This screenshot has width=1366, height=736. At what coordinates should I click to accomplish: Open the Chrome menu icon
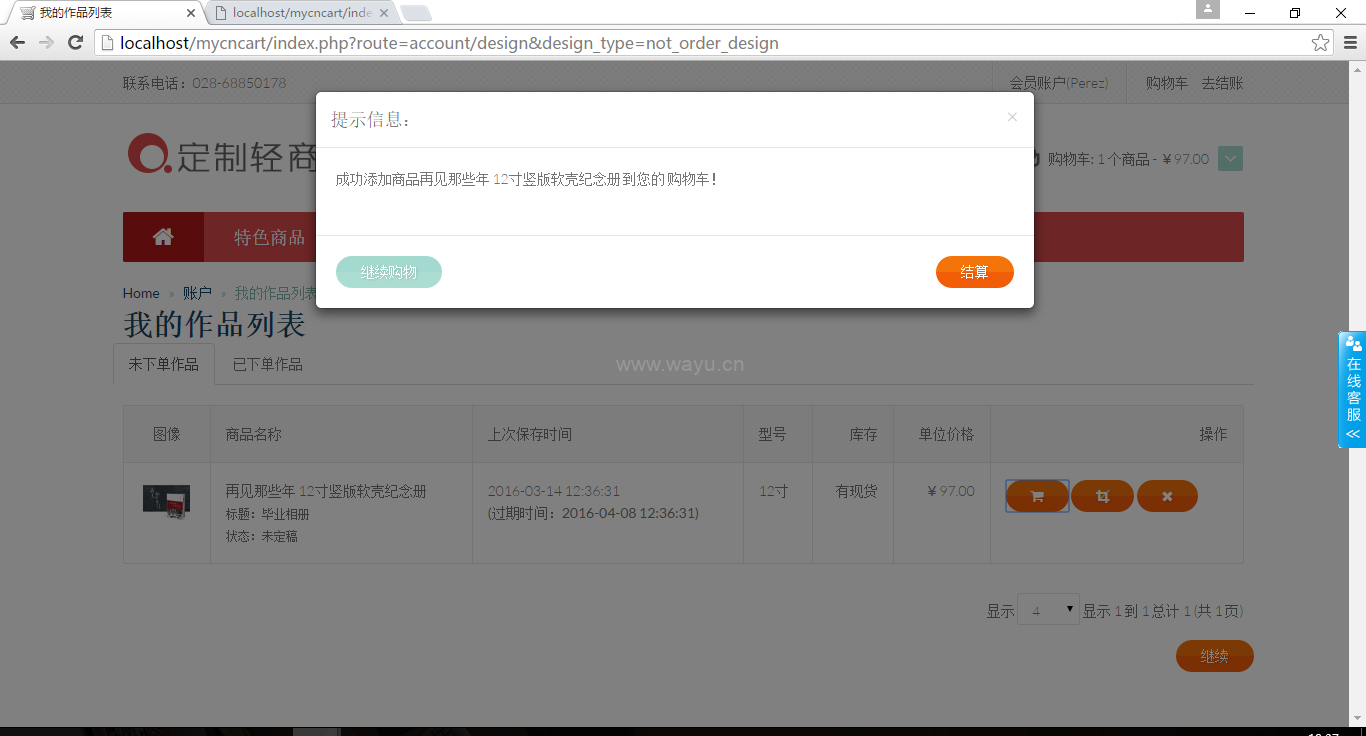1350,43
